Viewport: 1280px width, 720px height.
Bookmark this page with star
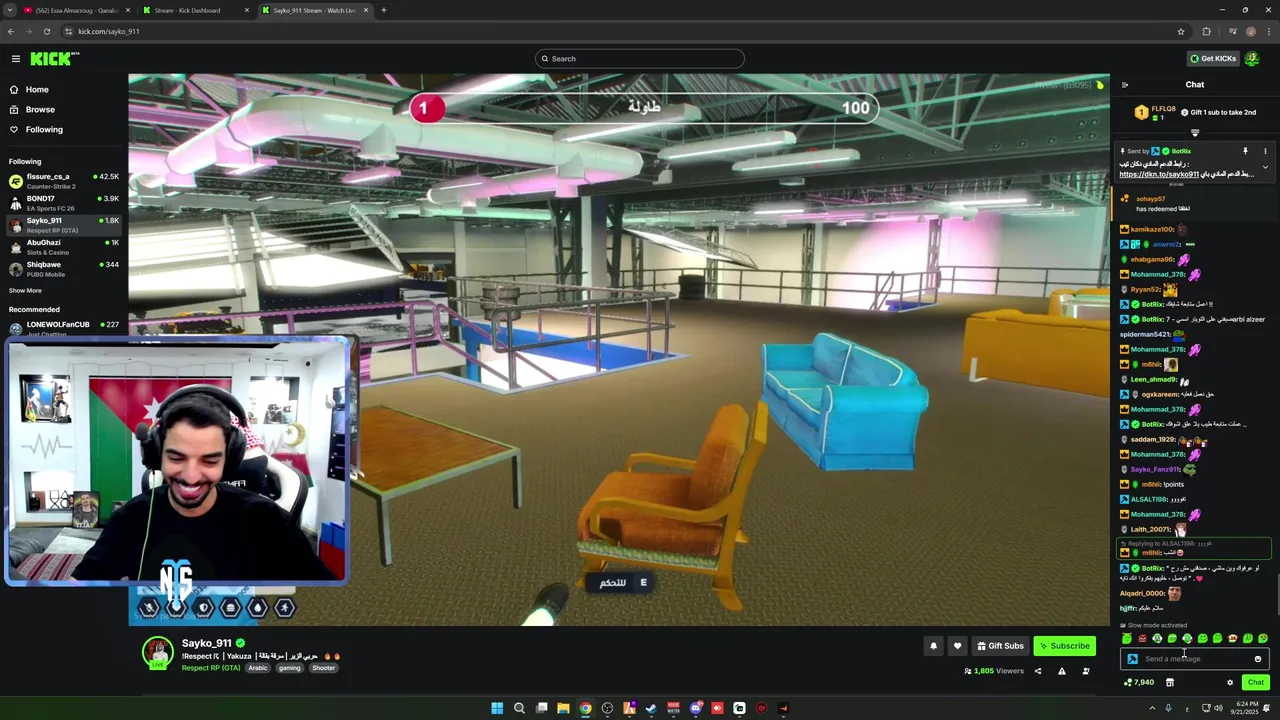[1181, 31]
